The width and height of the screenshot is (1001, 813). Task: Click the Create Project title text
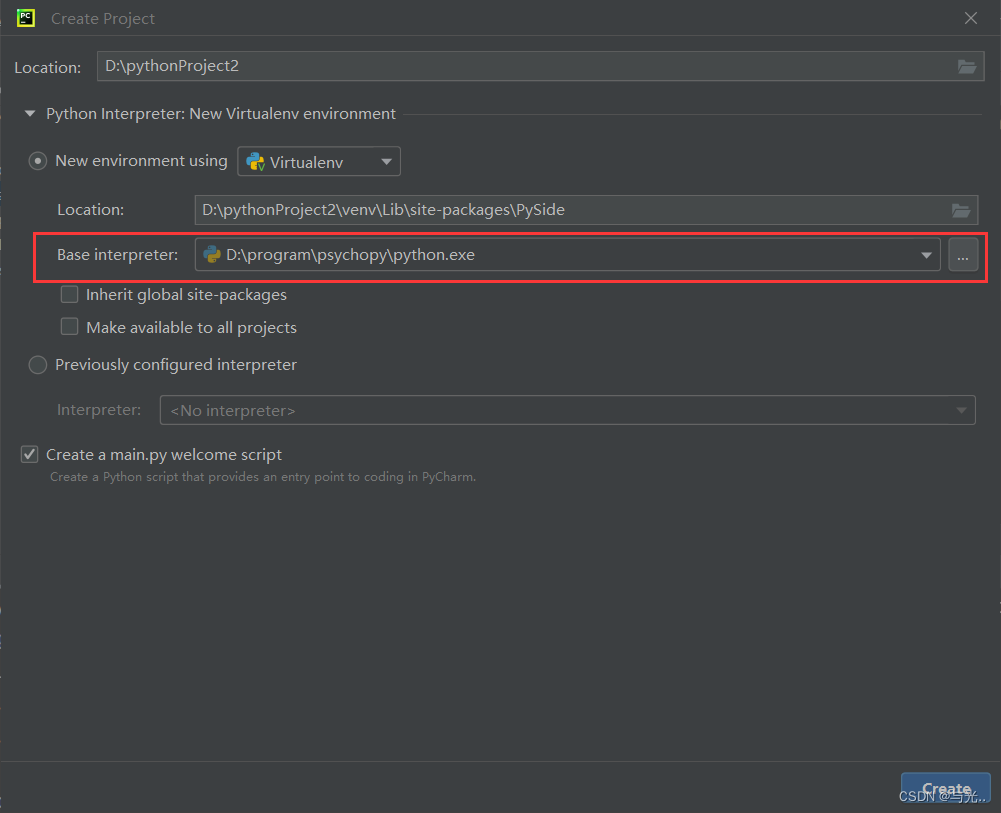(103, 19)
